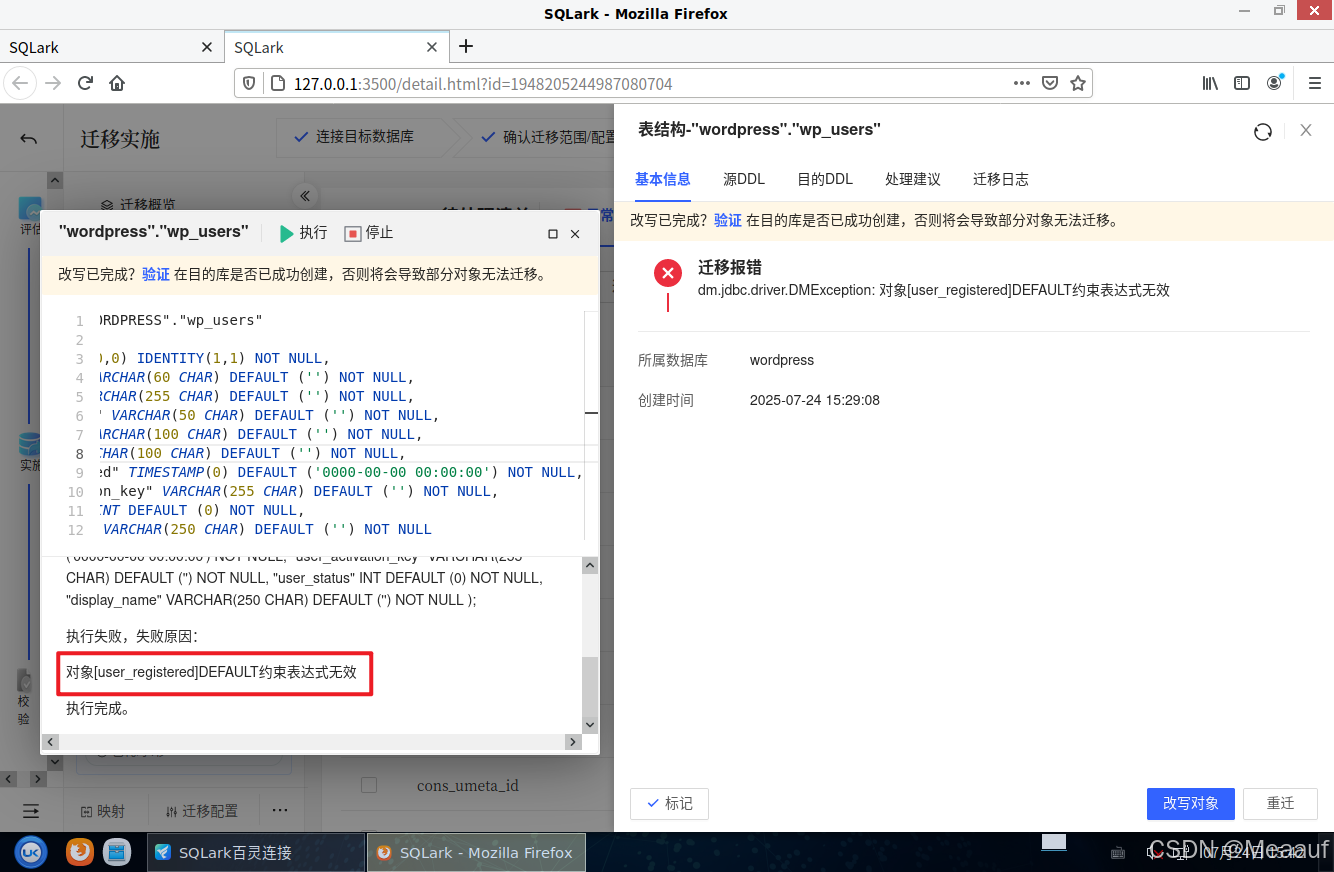Click the green Execute (执行) play icon

coord(286,233)
